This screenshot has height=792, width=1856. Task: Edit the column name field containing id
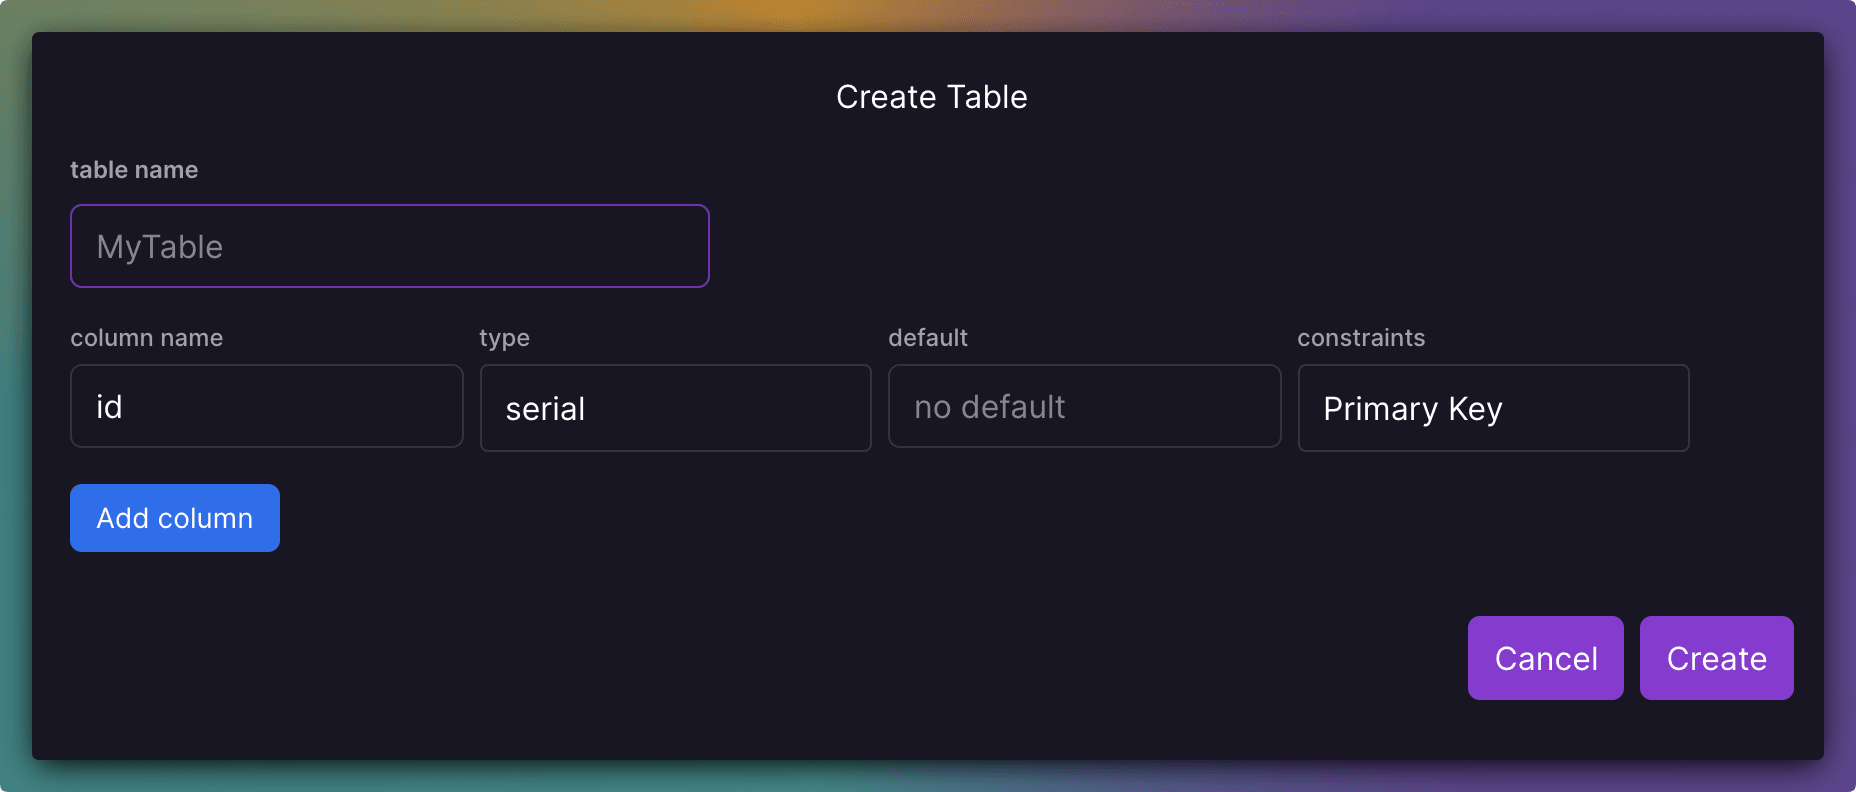coord(267,406)
